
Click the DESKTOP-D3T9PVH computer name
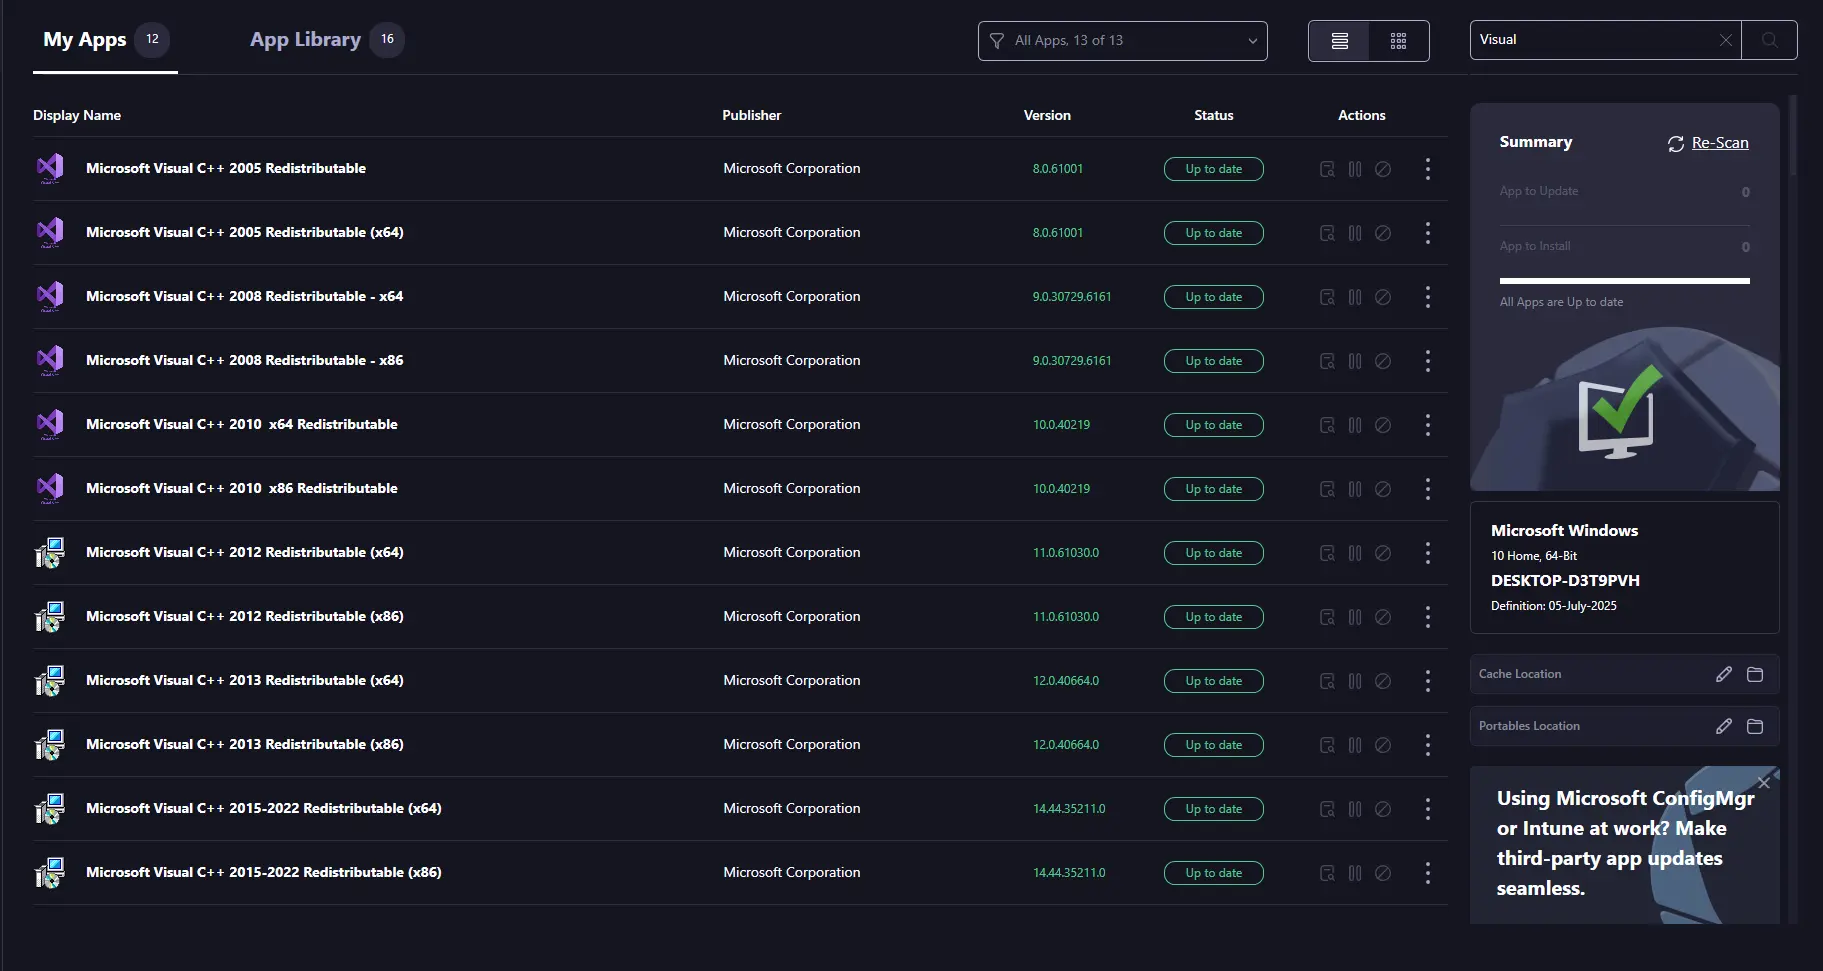click(1565, 580)
